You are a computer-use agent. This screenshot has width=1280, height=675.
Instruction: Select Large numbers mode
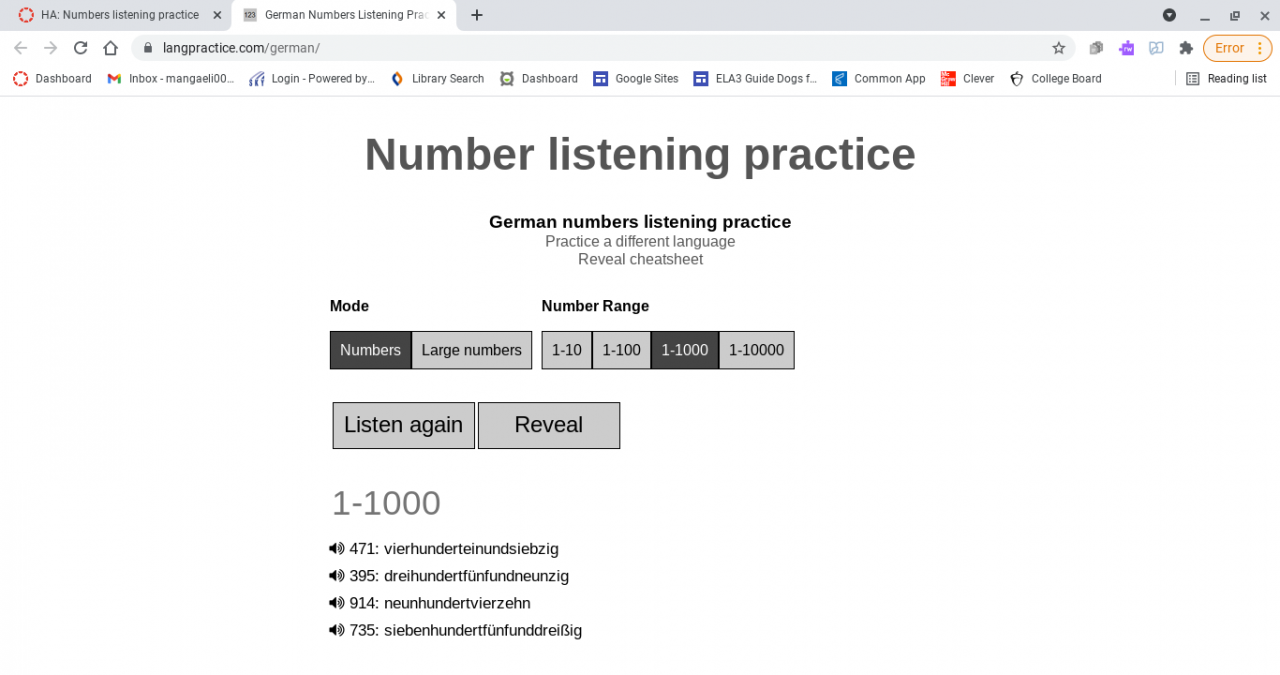[471, 350]
